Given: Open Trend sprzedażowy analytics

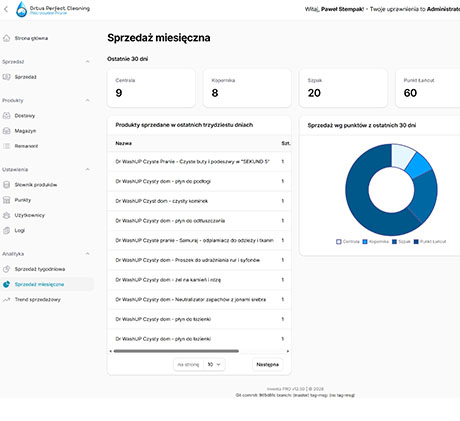Looking at the screenshot, I should 47,300.
